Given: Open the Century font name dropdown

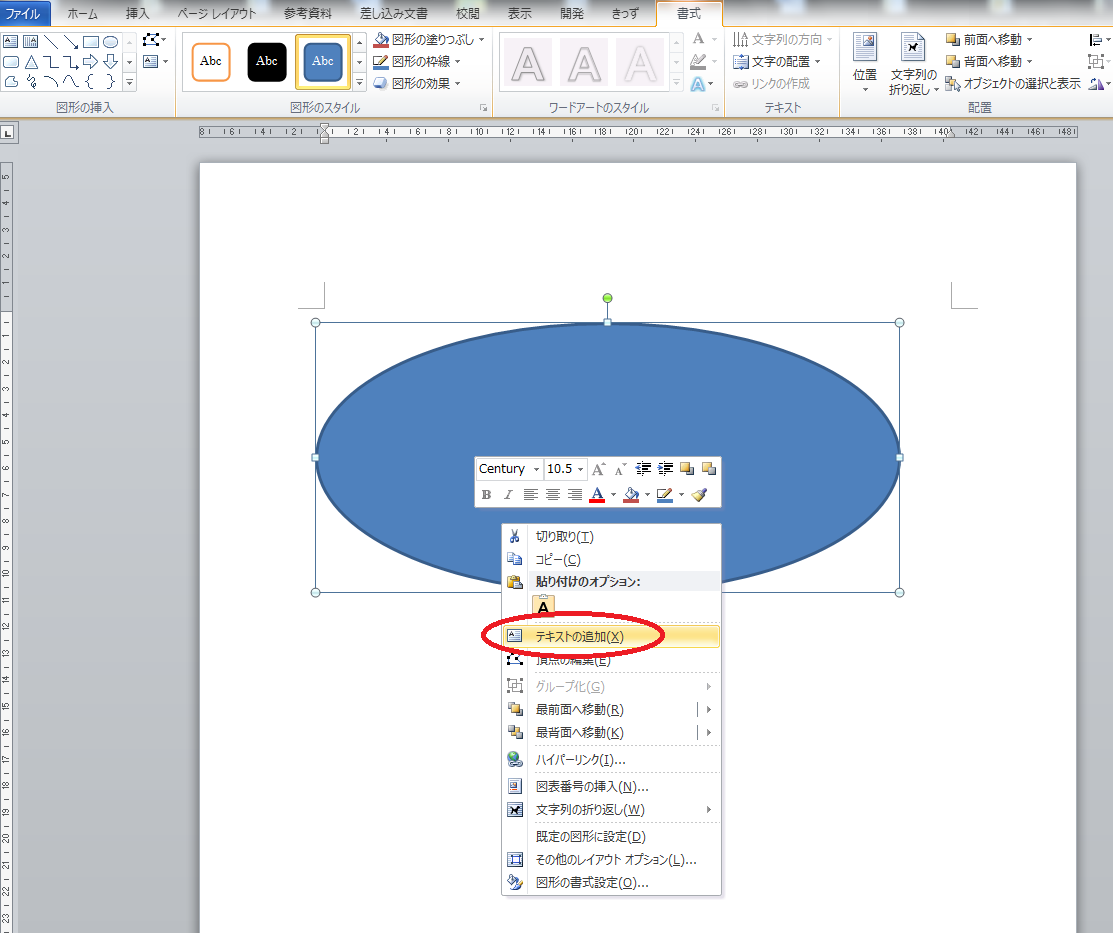Looking at the screenshot, I should coord(537,469).
